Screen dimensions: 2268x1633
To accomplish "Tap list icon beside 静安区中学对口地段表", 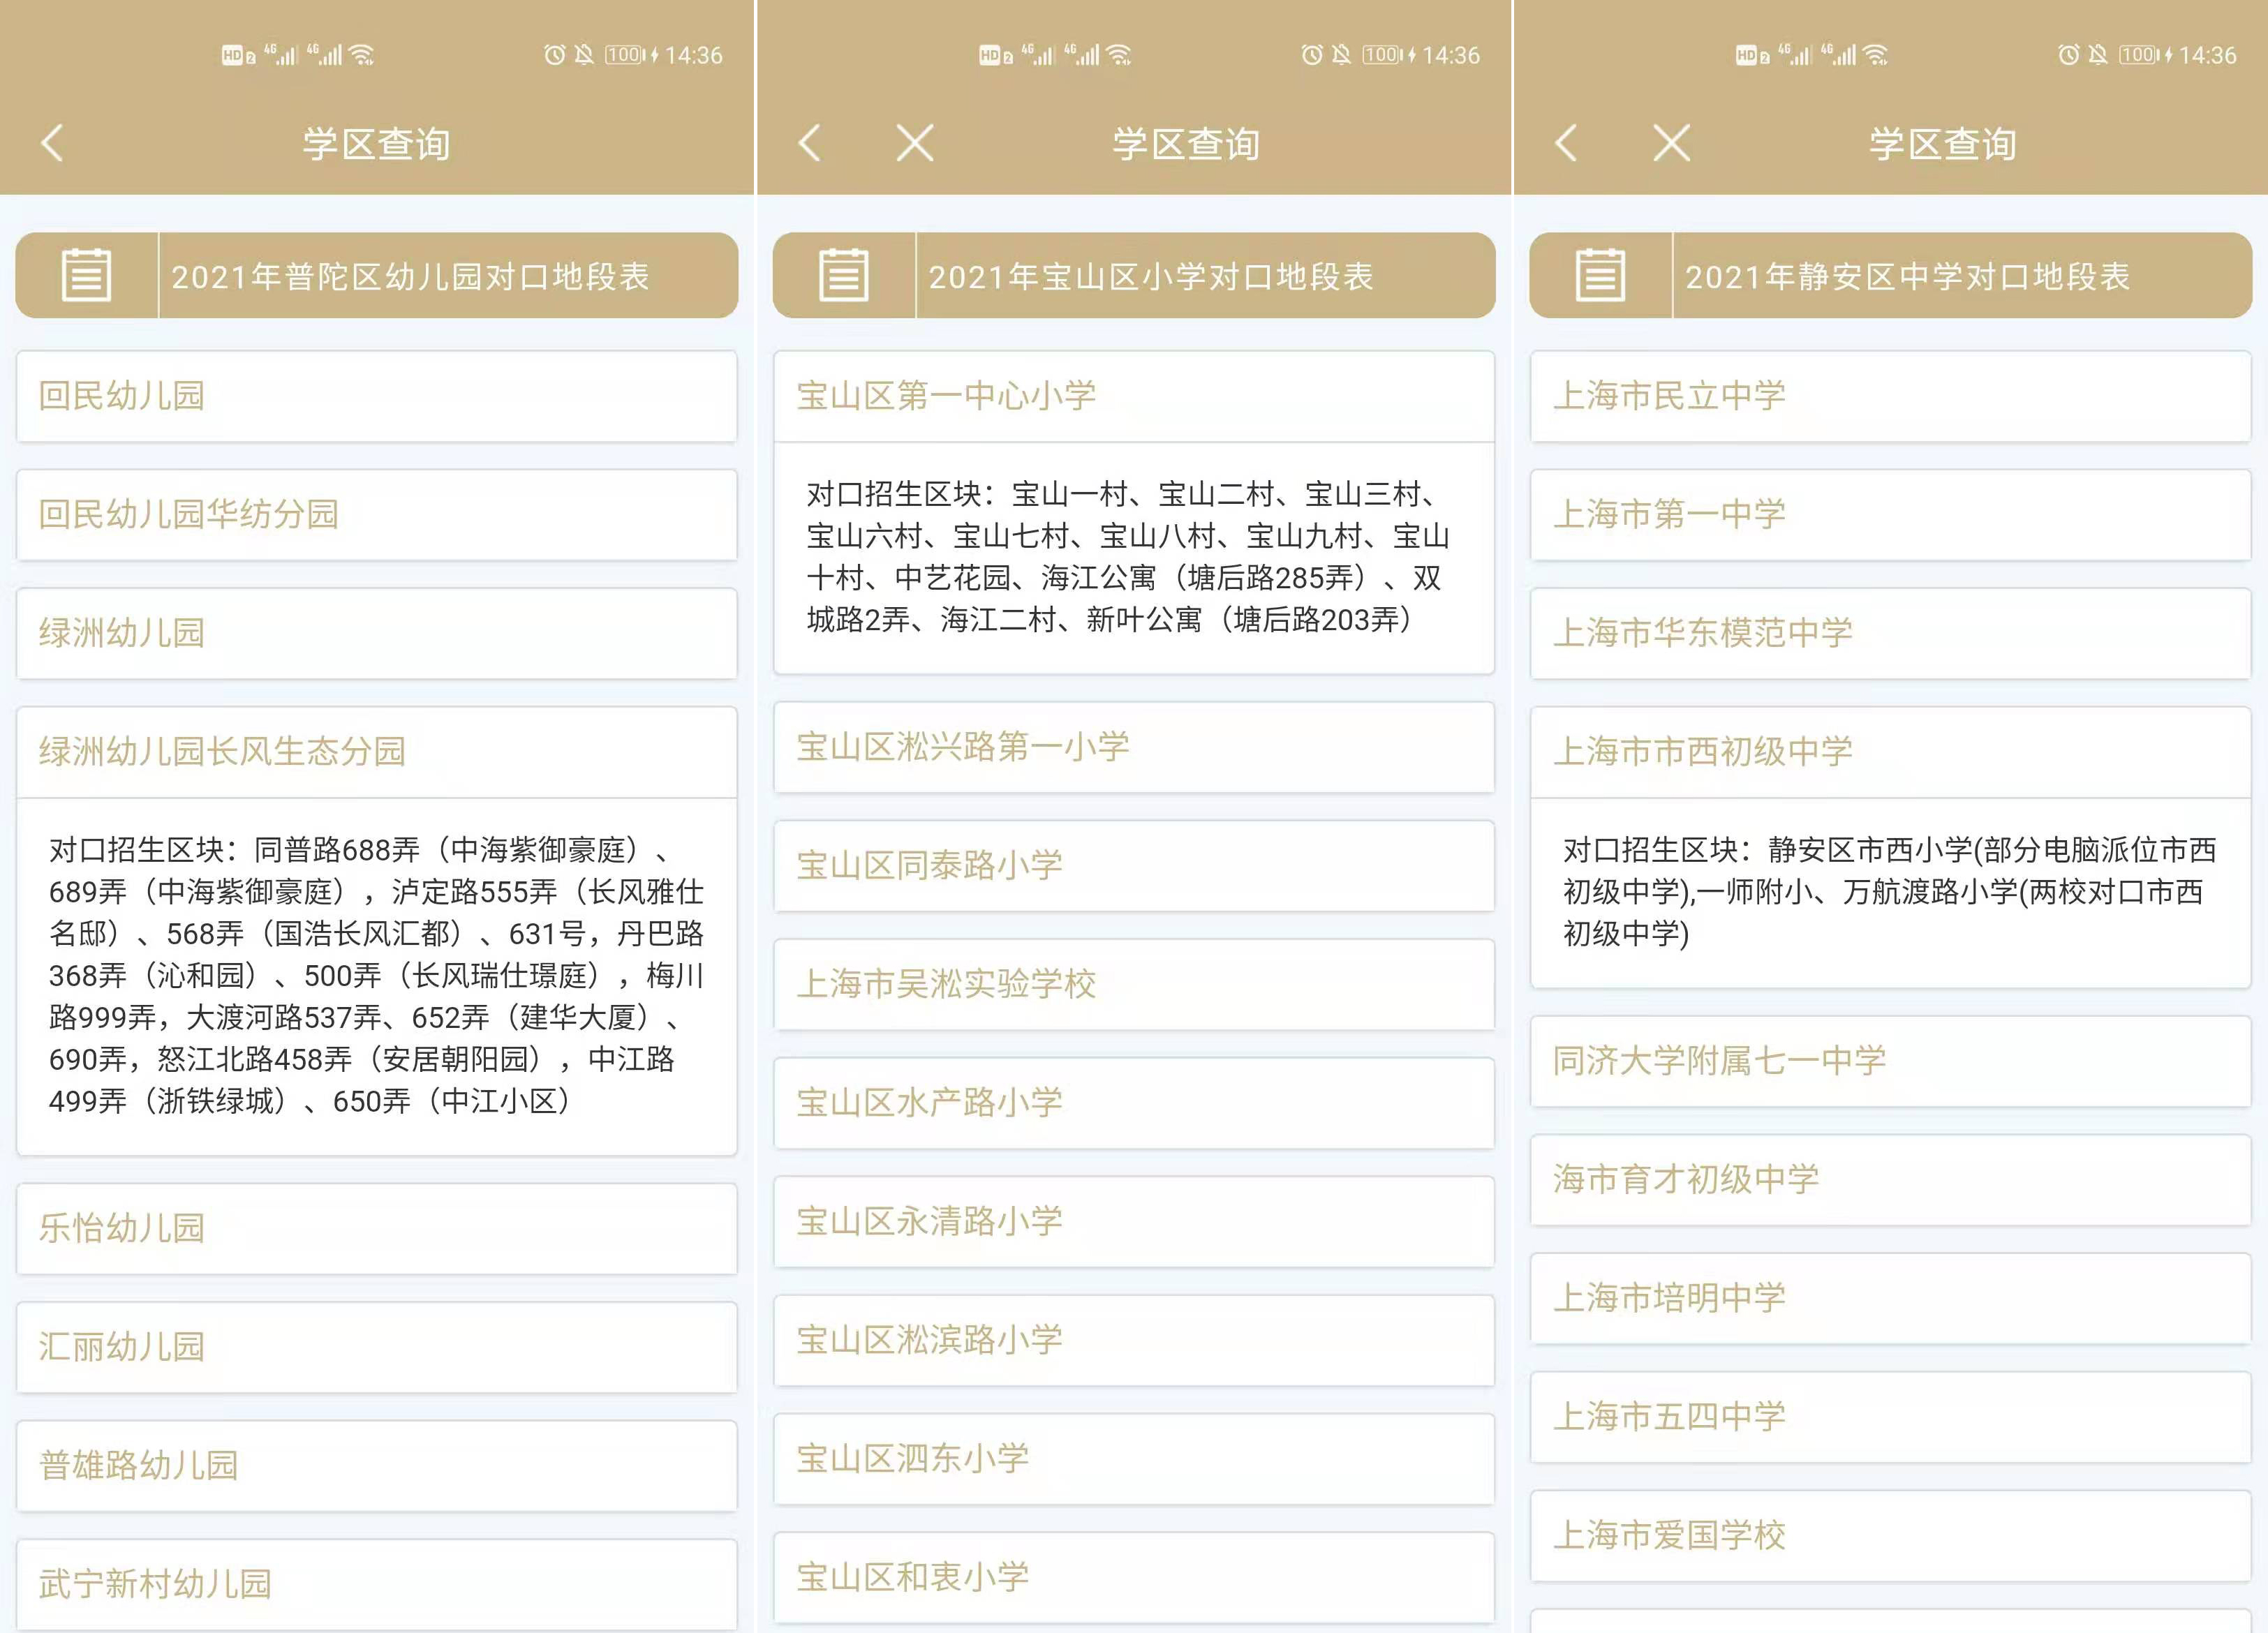I will pyautogui.click(x=1600, y=276).
